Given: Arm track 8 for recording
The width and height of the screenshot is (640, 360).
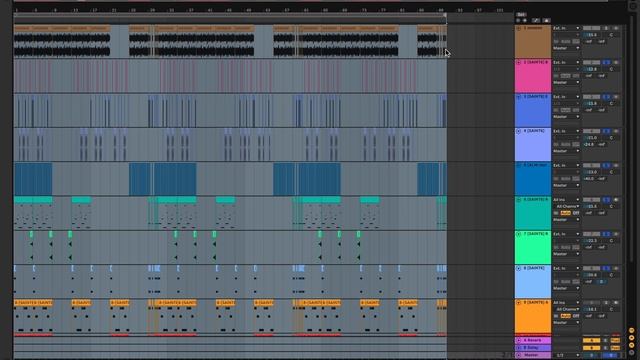Looking at the screenshot, I should click(x=616, y=268).
